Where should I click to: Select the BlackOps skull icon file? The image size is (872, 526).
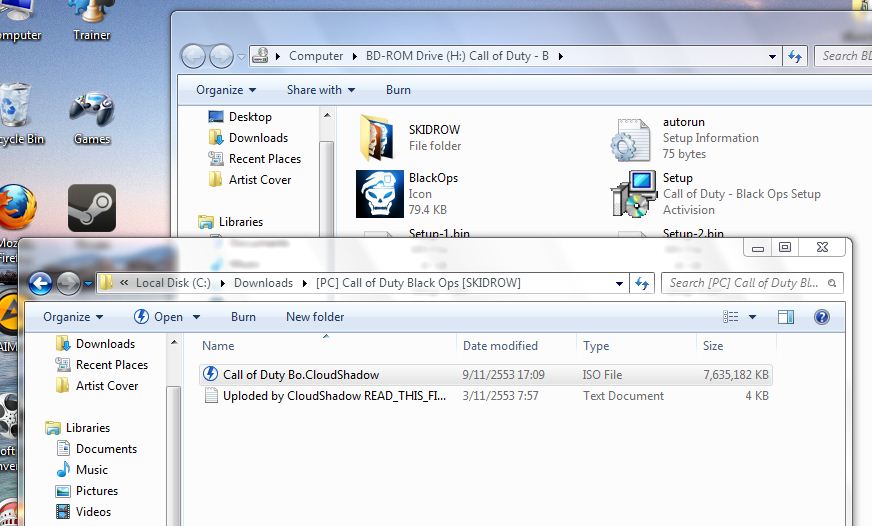(380, 194)
